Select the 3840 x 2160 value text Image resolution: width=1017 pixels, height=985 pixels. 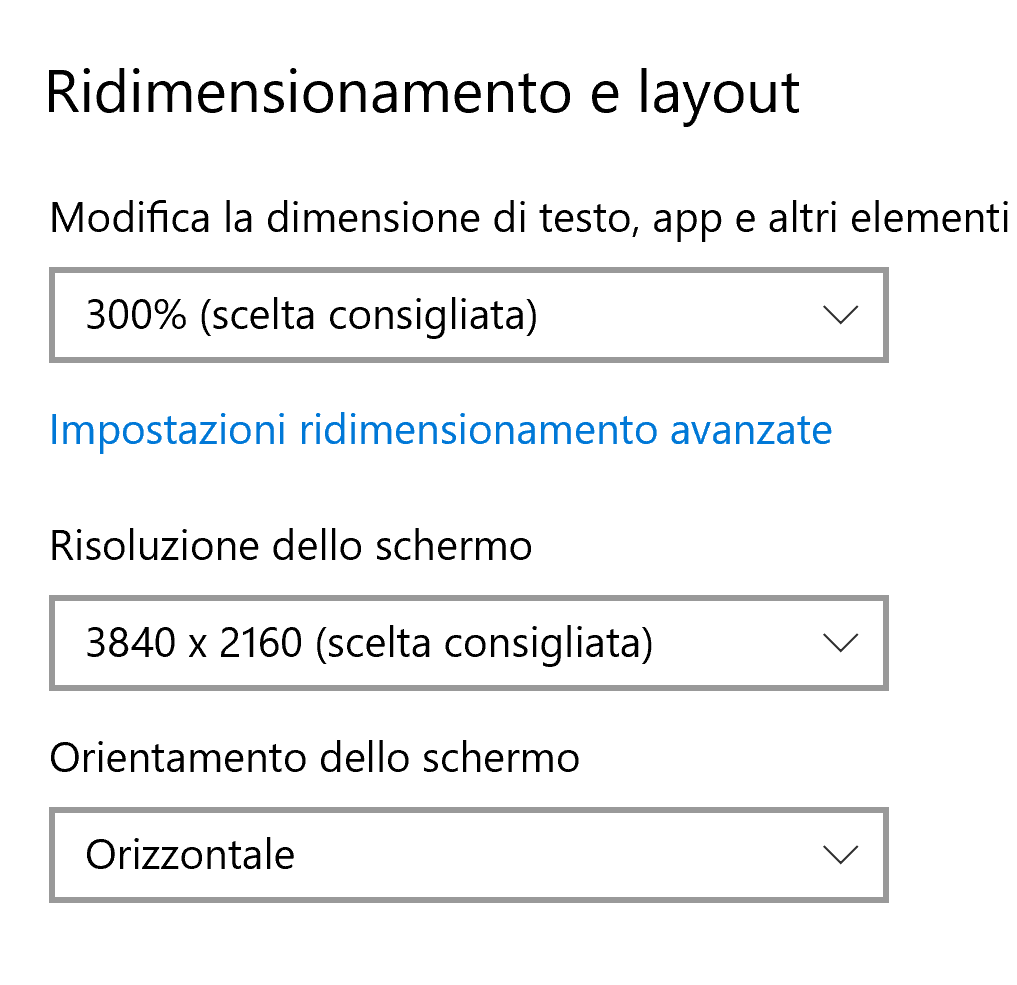click(194, 643)
